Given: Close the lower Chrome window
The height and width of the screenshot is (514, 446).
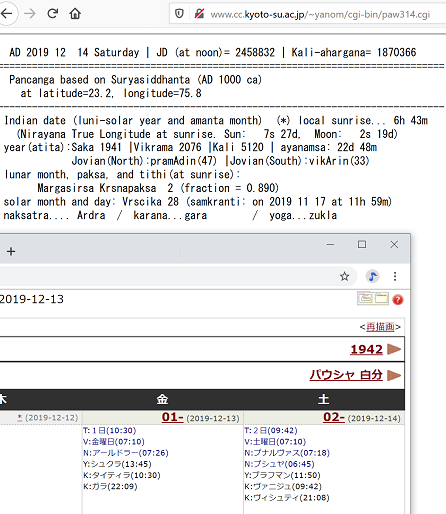Looking at the screenshot, I should pyautogui.click(x=394, y=245).
